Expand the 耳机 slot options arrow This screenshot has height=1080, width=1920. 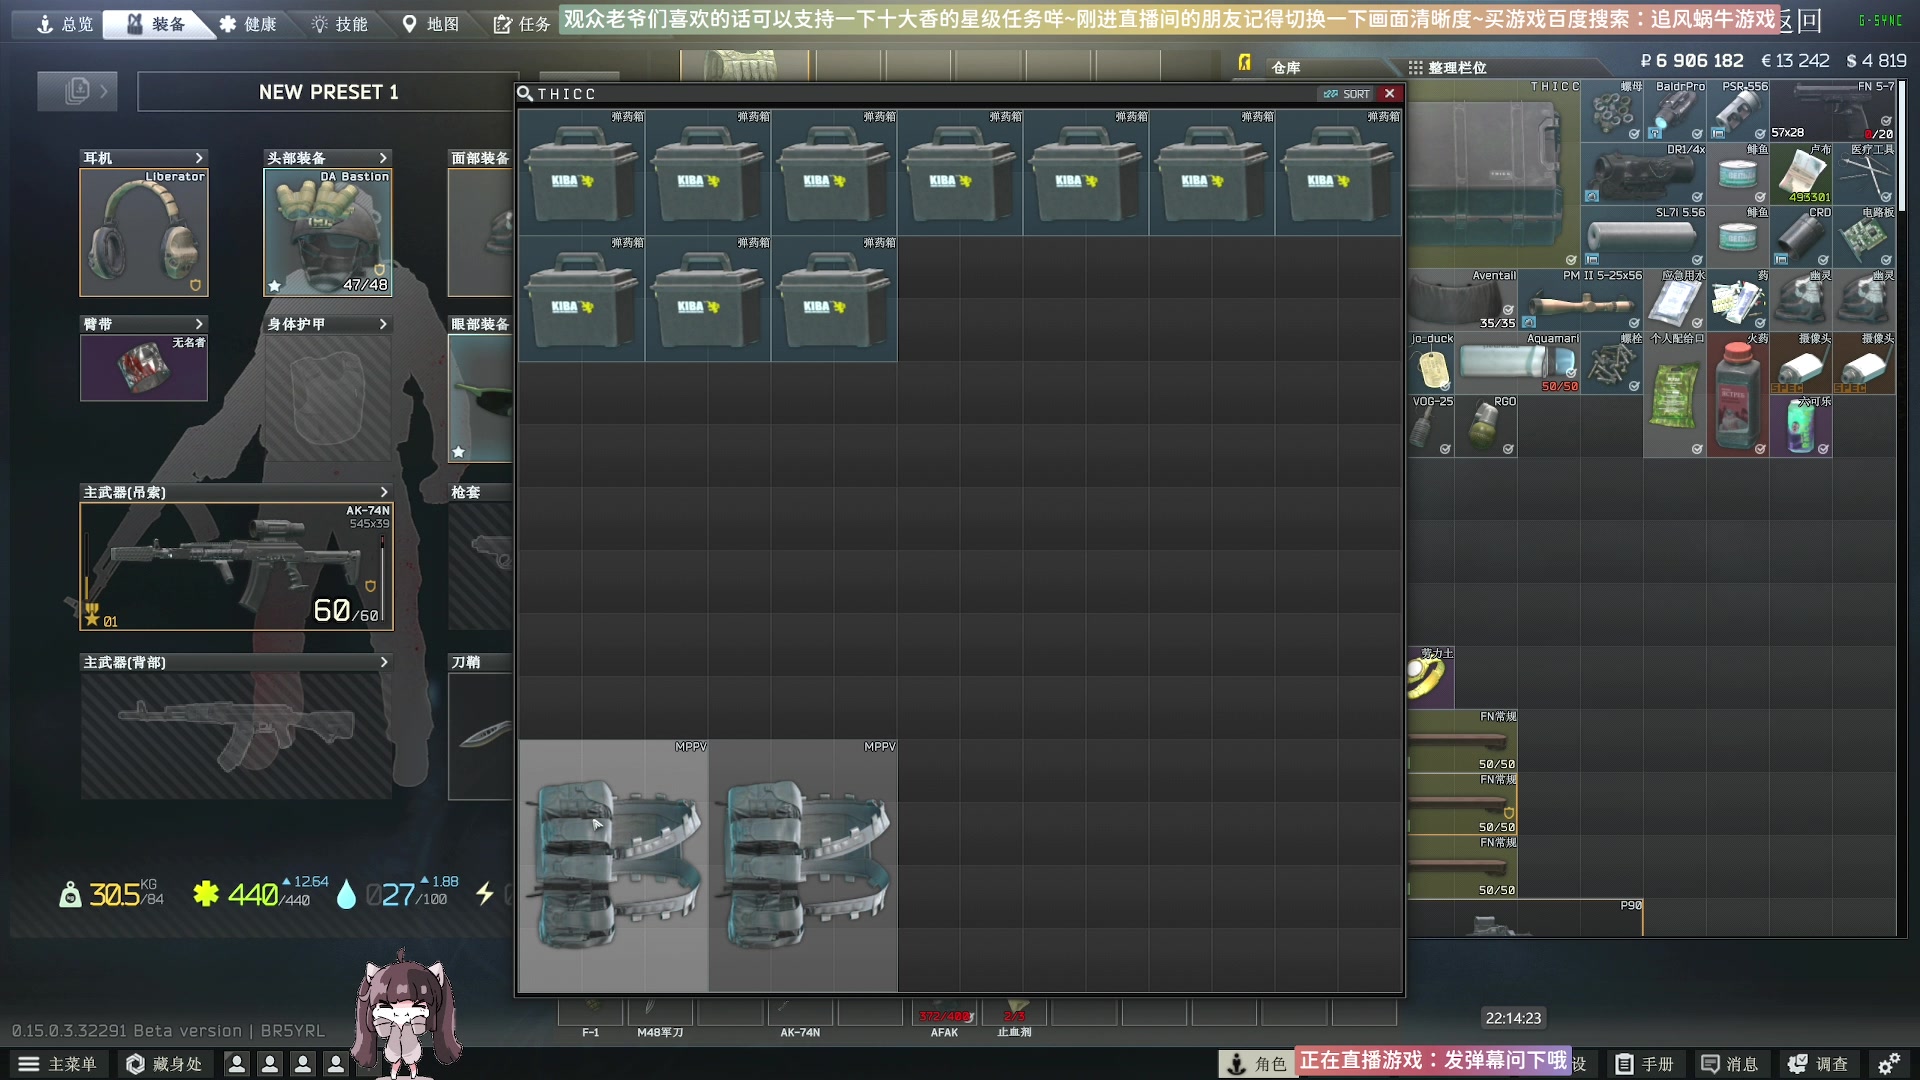pyautogui.click(x=199, y=158)
